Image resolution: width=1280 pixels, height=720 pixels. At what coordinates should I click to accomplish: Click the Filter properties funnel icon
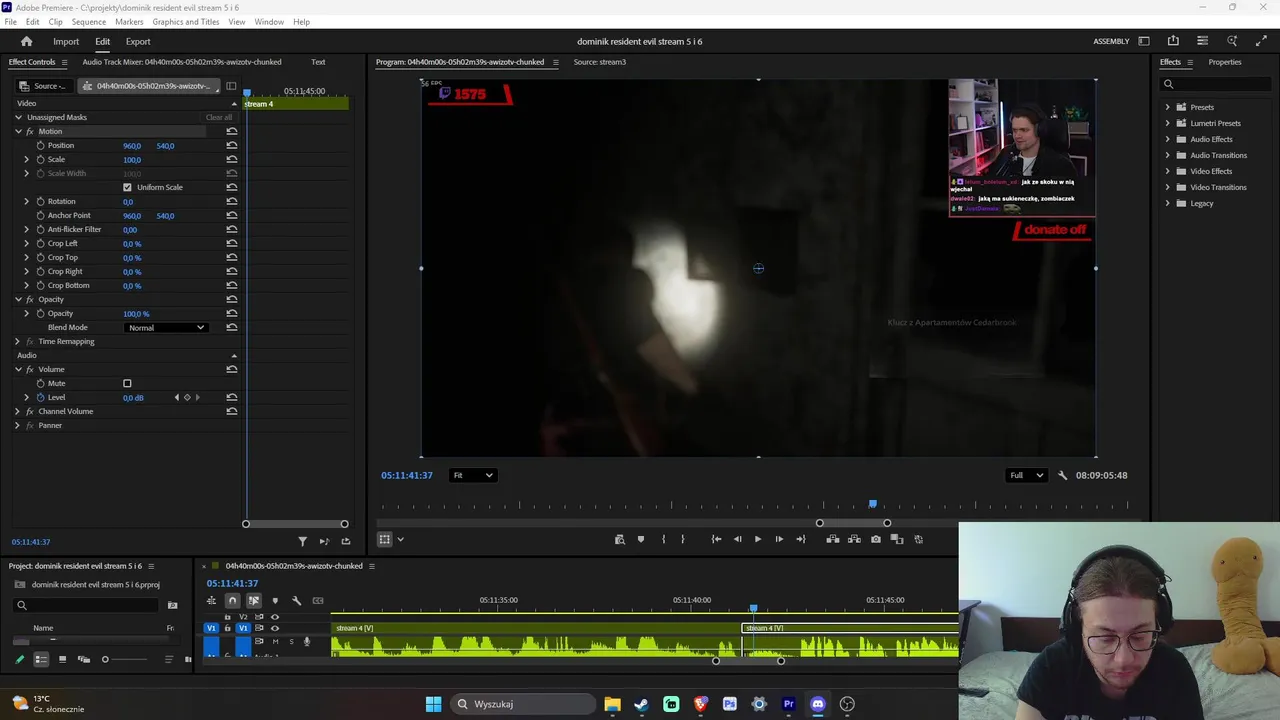tap(302, 541)
